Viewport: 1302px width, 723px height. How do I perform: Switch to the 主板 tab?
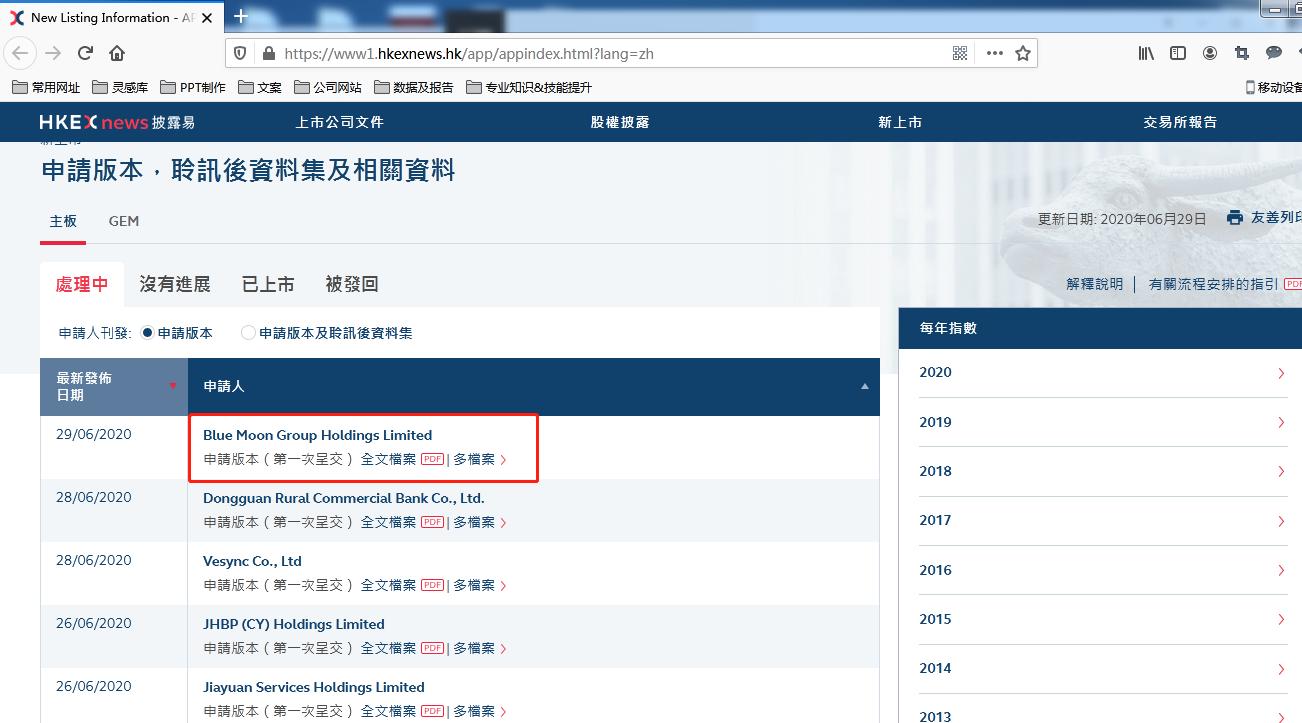tap(63, 221)
